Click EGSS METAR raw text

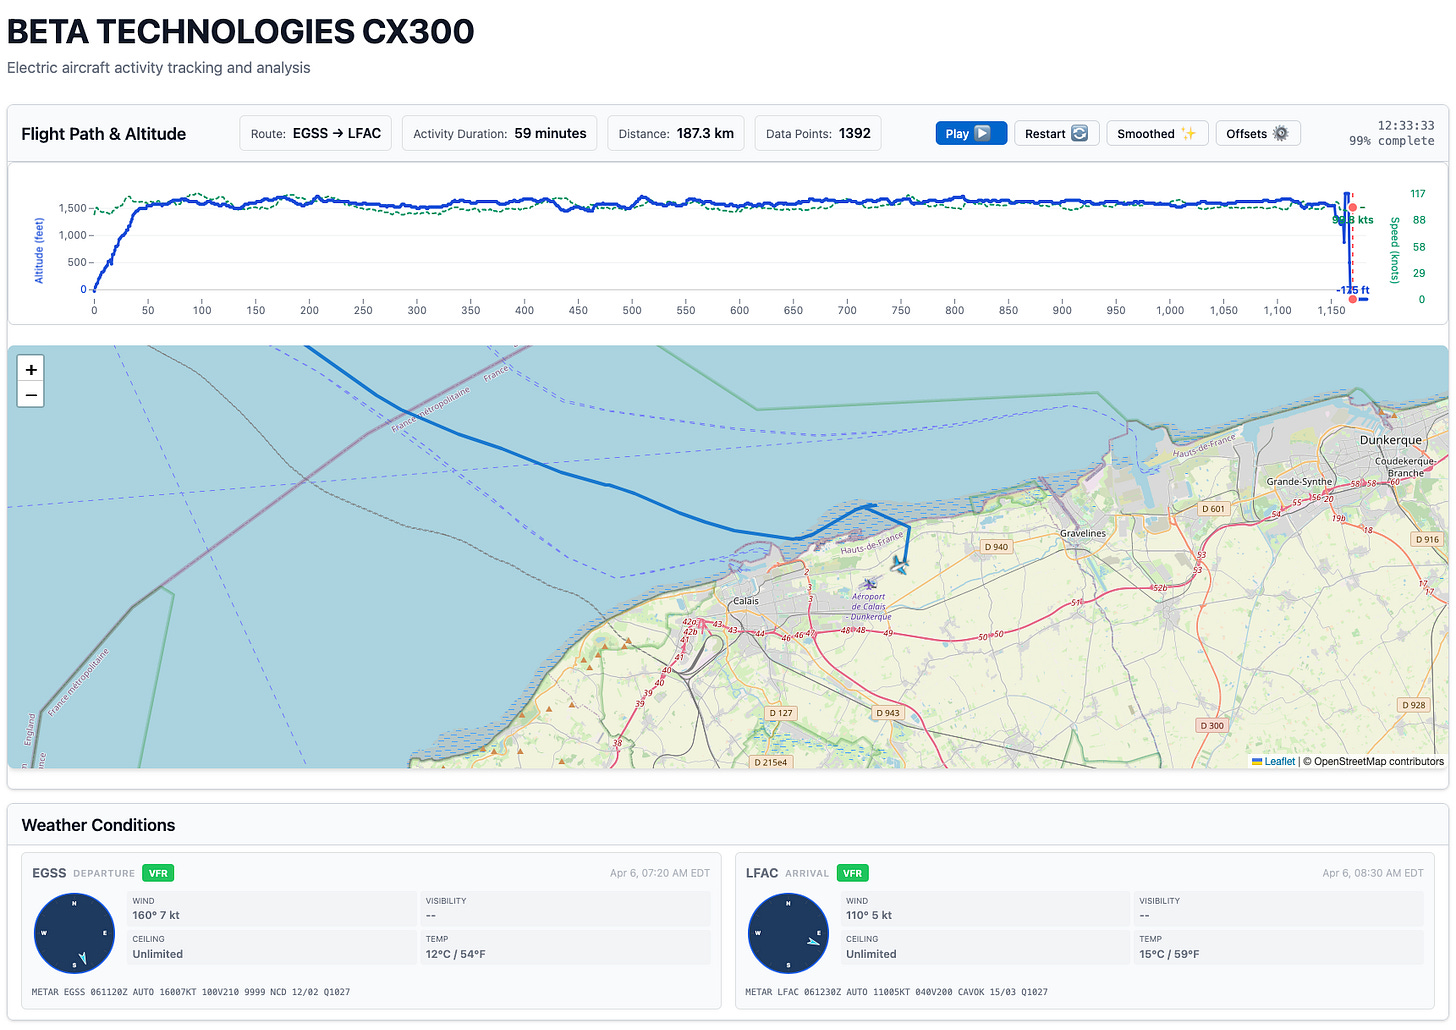[191, 992]
